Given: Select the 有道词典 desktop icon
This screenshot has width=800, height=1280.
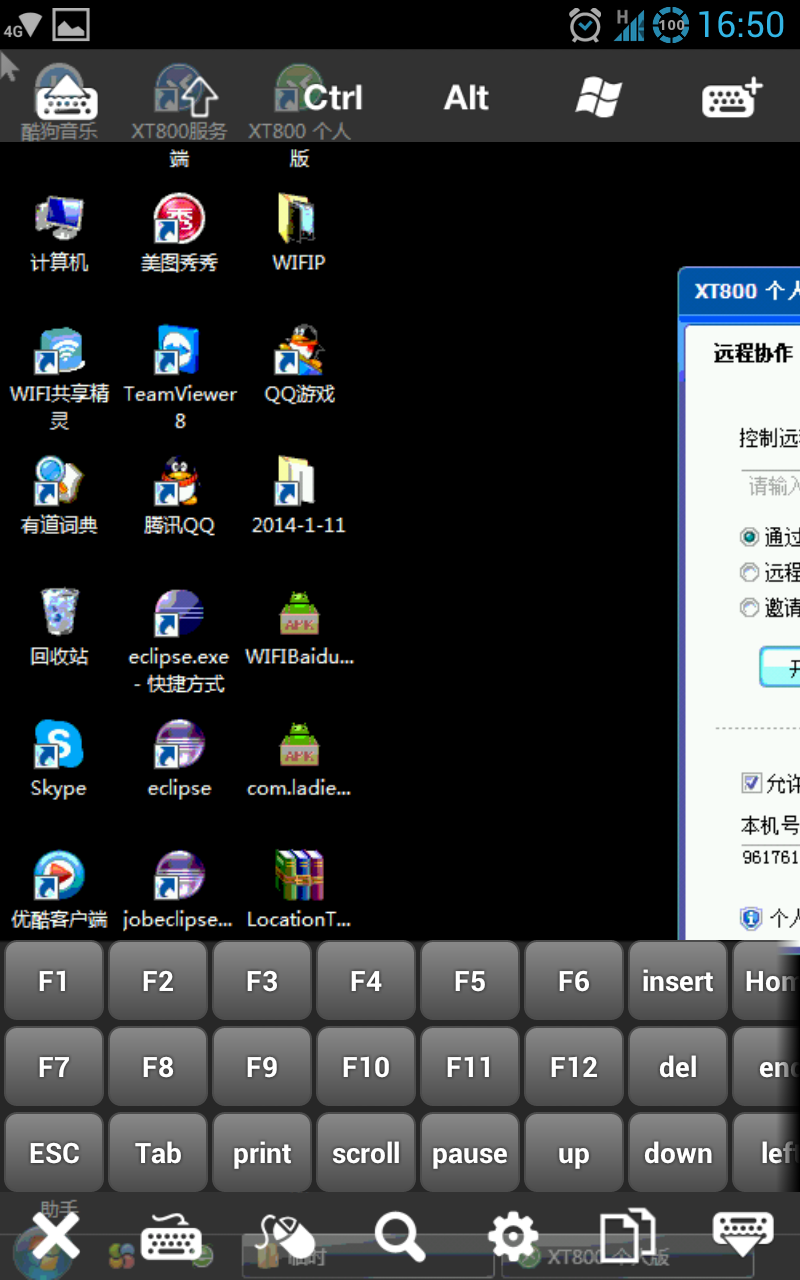Looking at the screenshot, I should pos(59,496).
